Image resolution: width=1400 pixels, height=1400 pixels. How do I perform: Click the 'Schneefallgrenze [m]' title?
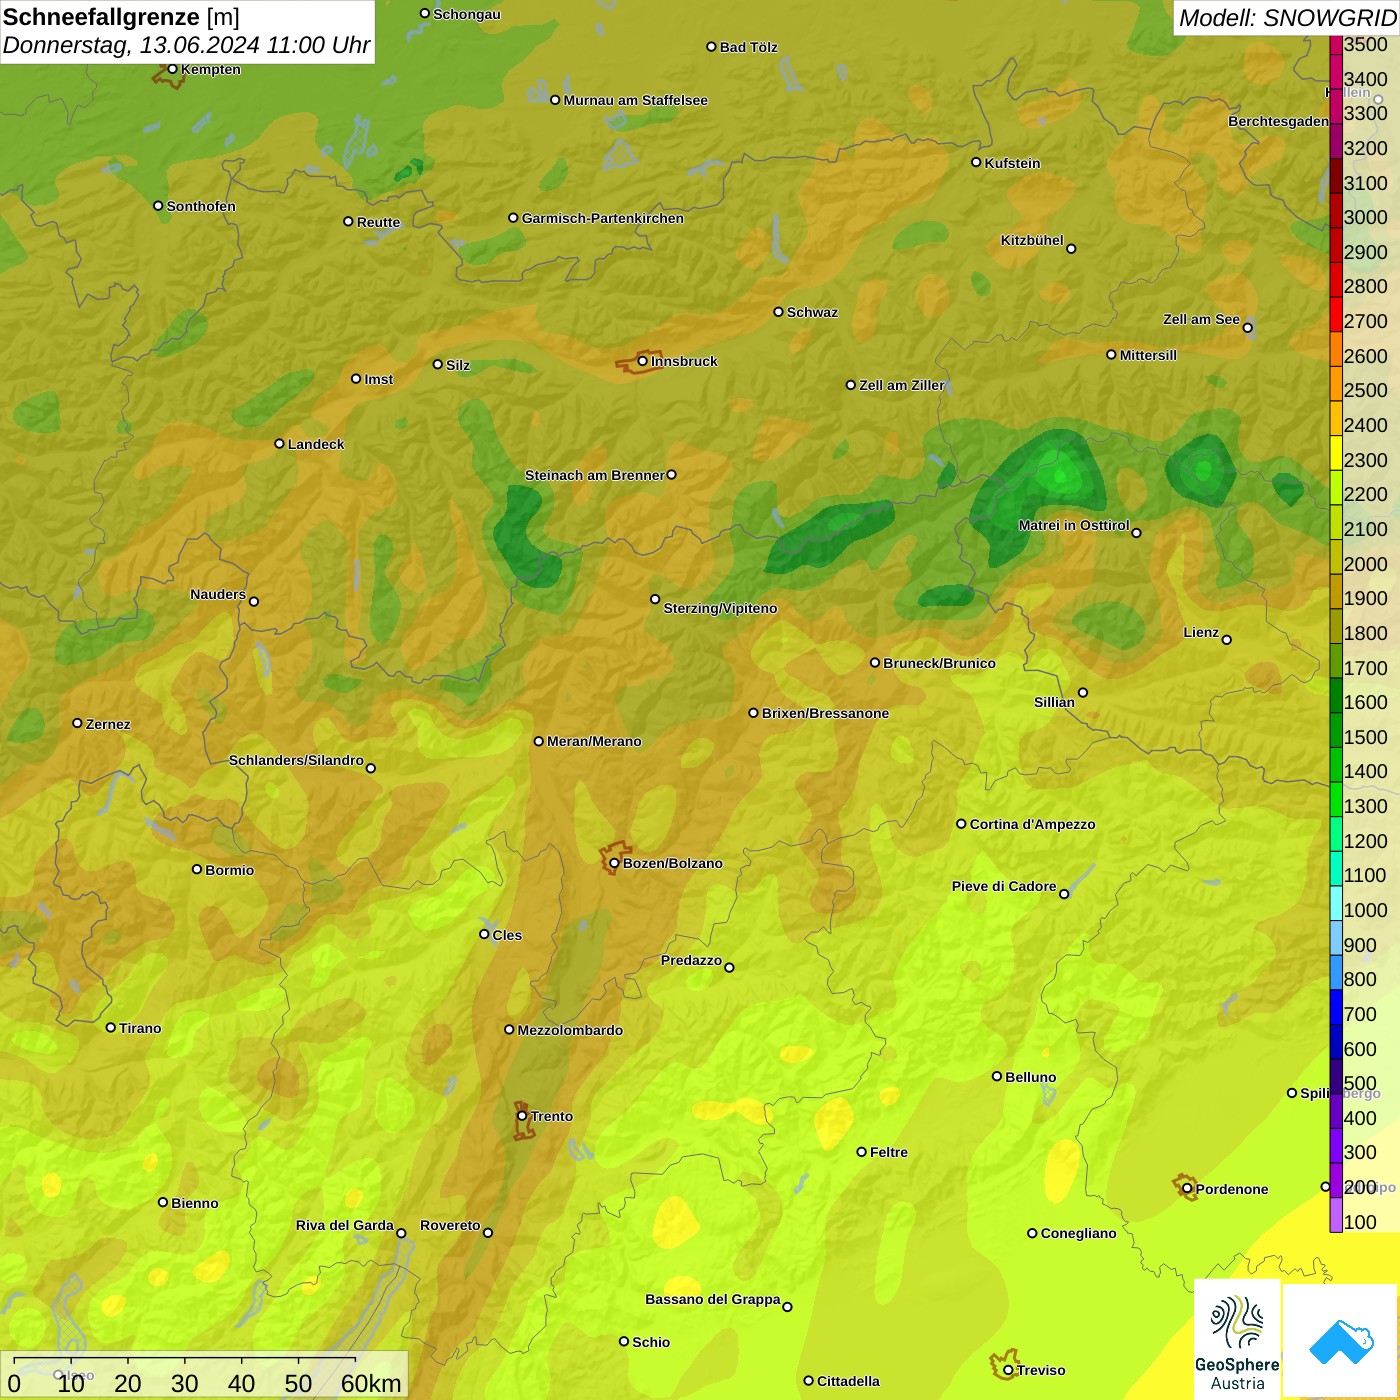121,17
